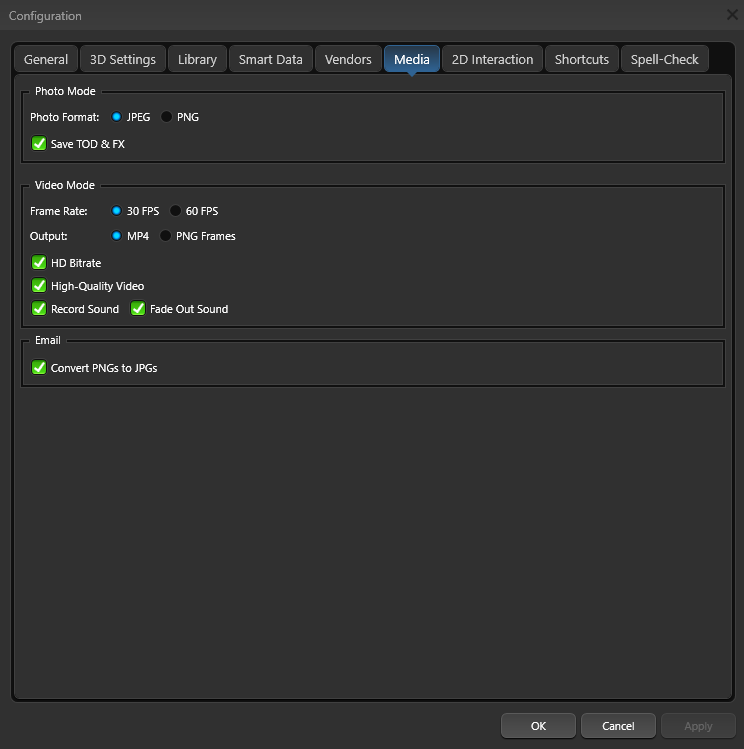Click the OK button
This screenshot has height=749, width=744.
coord(538,726)
